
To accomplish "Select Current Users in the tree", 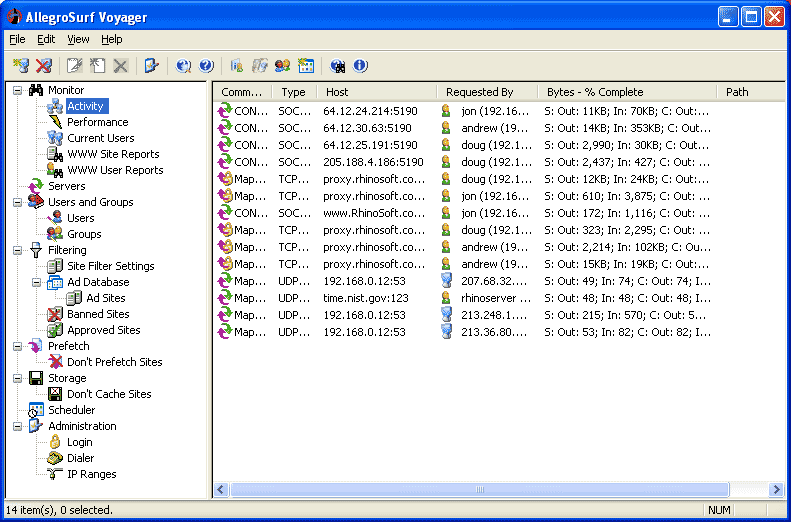I will coord(101,138).
